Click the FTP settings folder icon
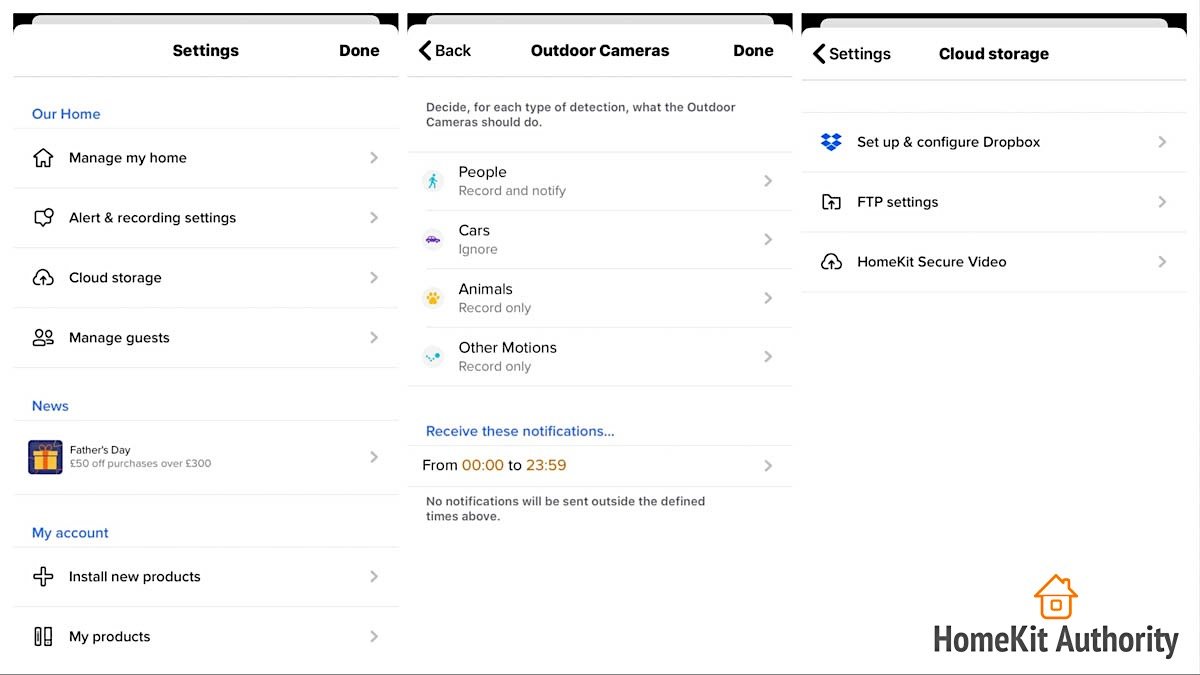The image size is (1200, 675). tap(831, 201)
